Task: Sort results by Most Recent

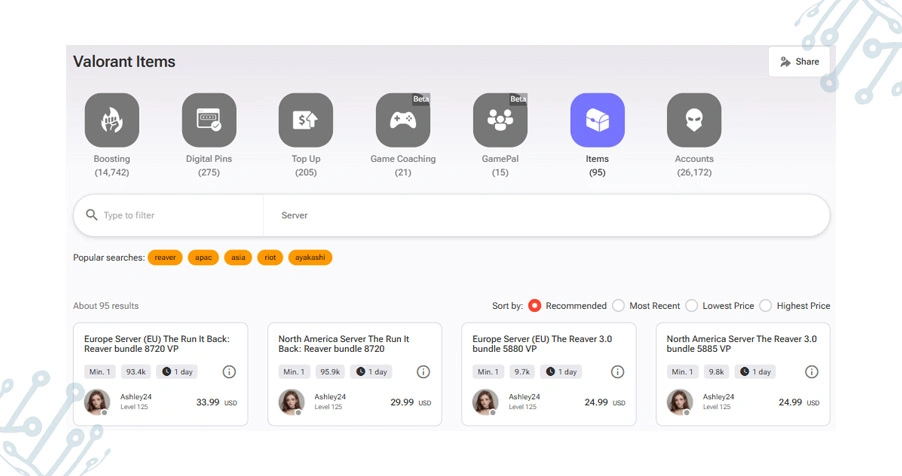Action: (x=619, y=306)
